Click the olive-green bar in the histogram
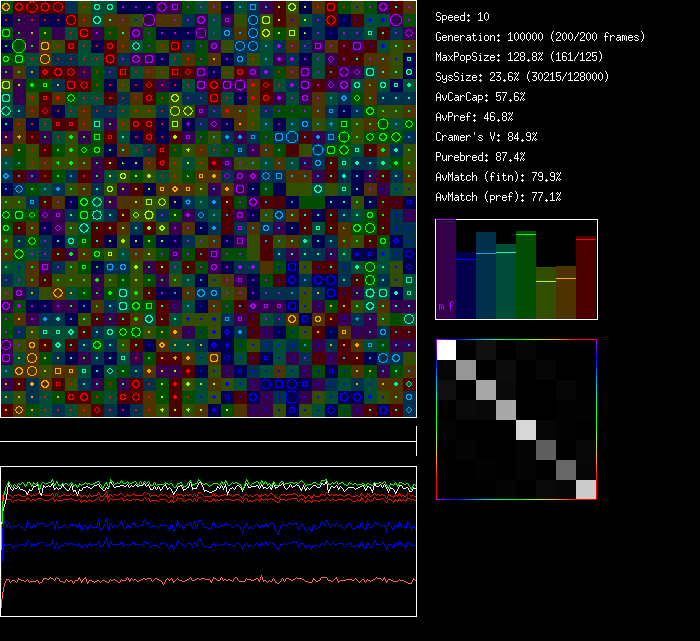The height and width of the screenshot is (641, 700). [x=546, y=293]
